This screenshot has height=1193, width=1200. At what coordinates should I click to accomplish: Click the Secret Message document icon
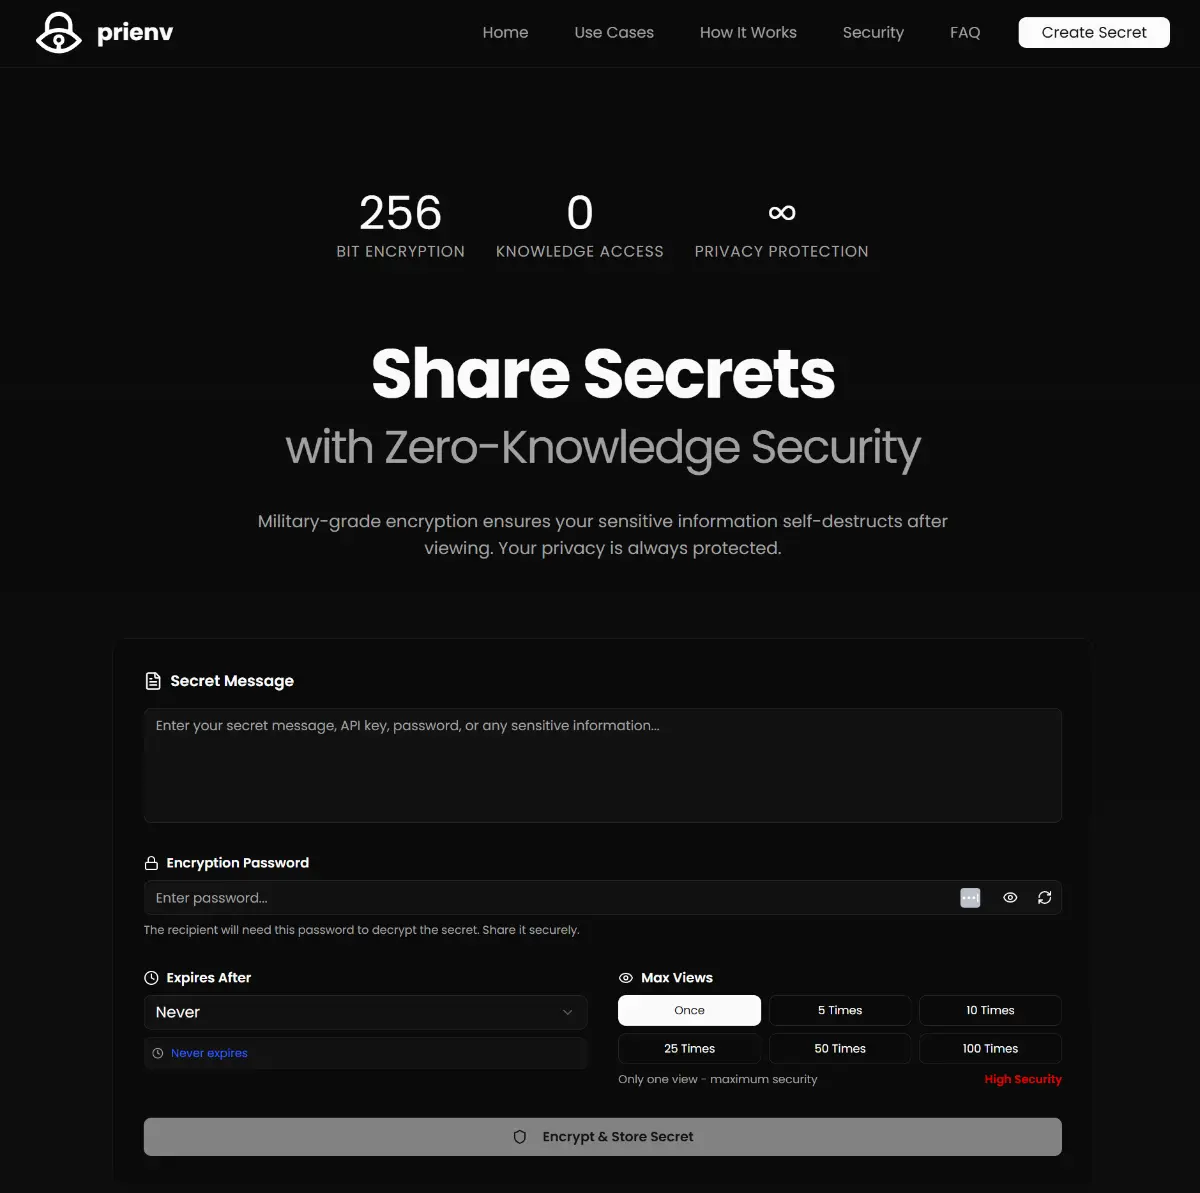[153, 681]
